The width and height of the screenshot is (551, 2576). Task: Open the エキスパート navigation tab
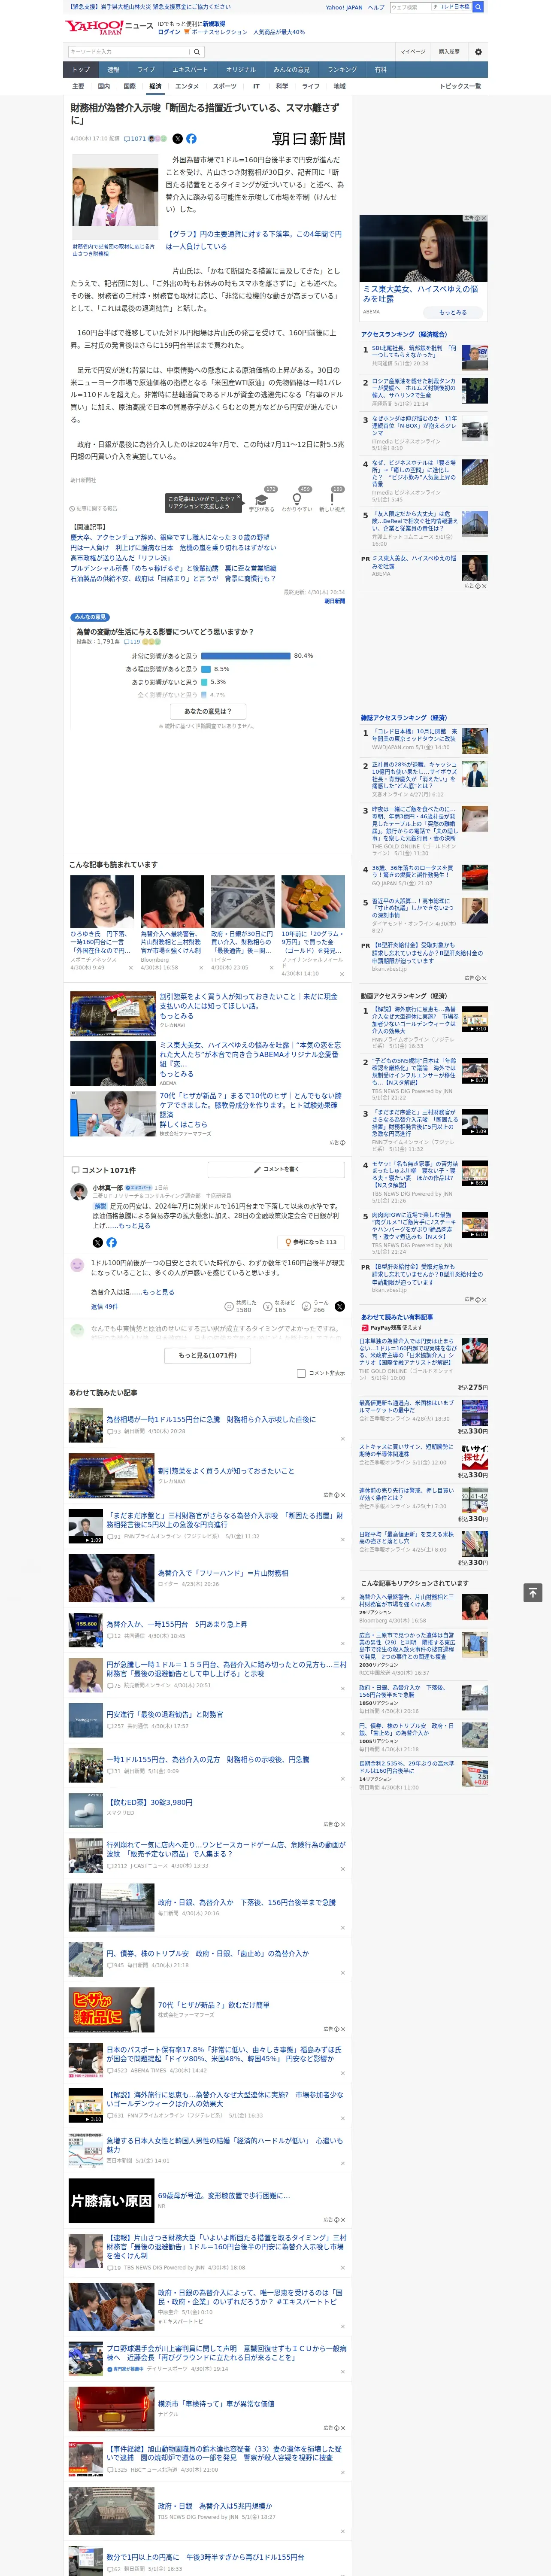(190, 70)
